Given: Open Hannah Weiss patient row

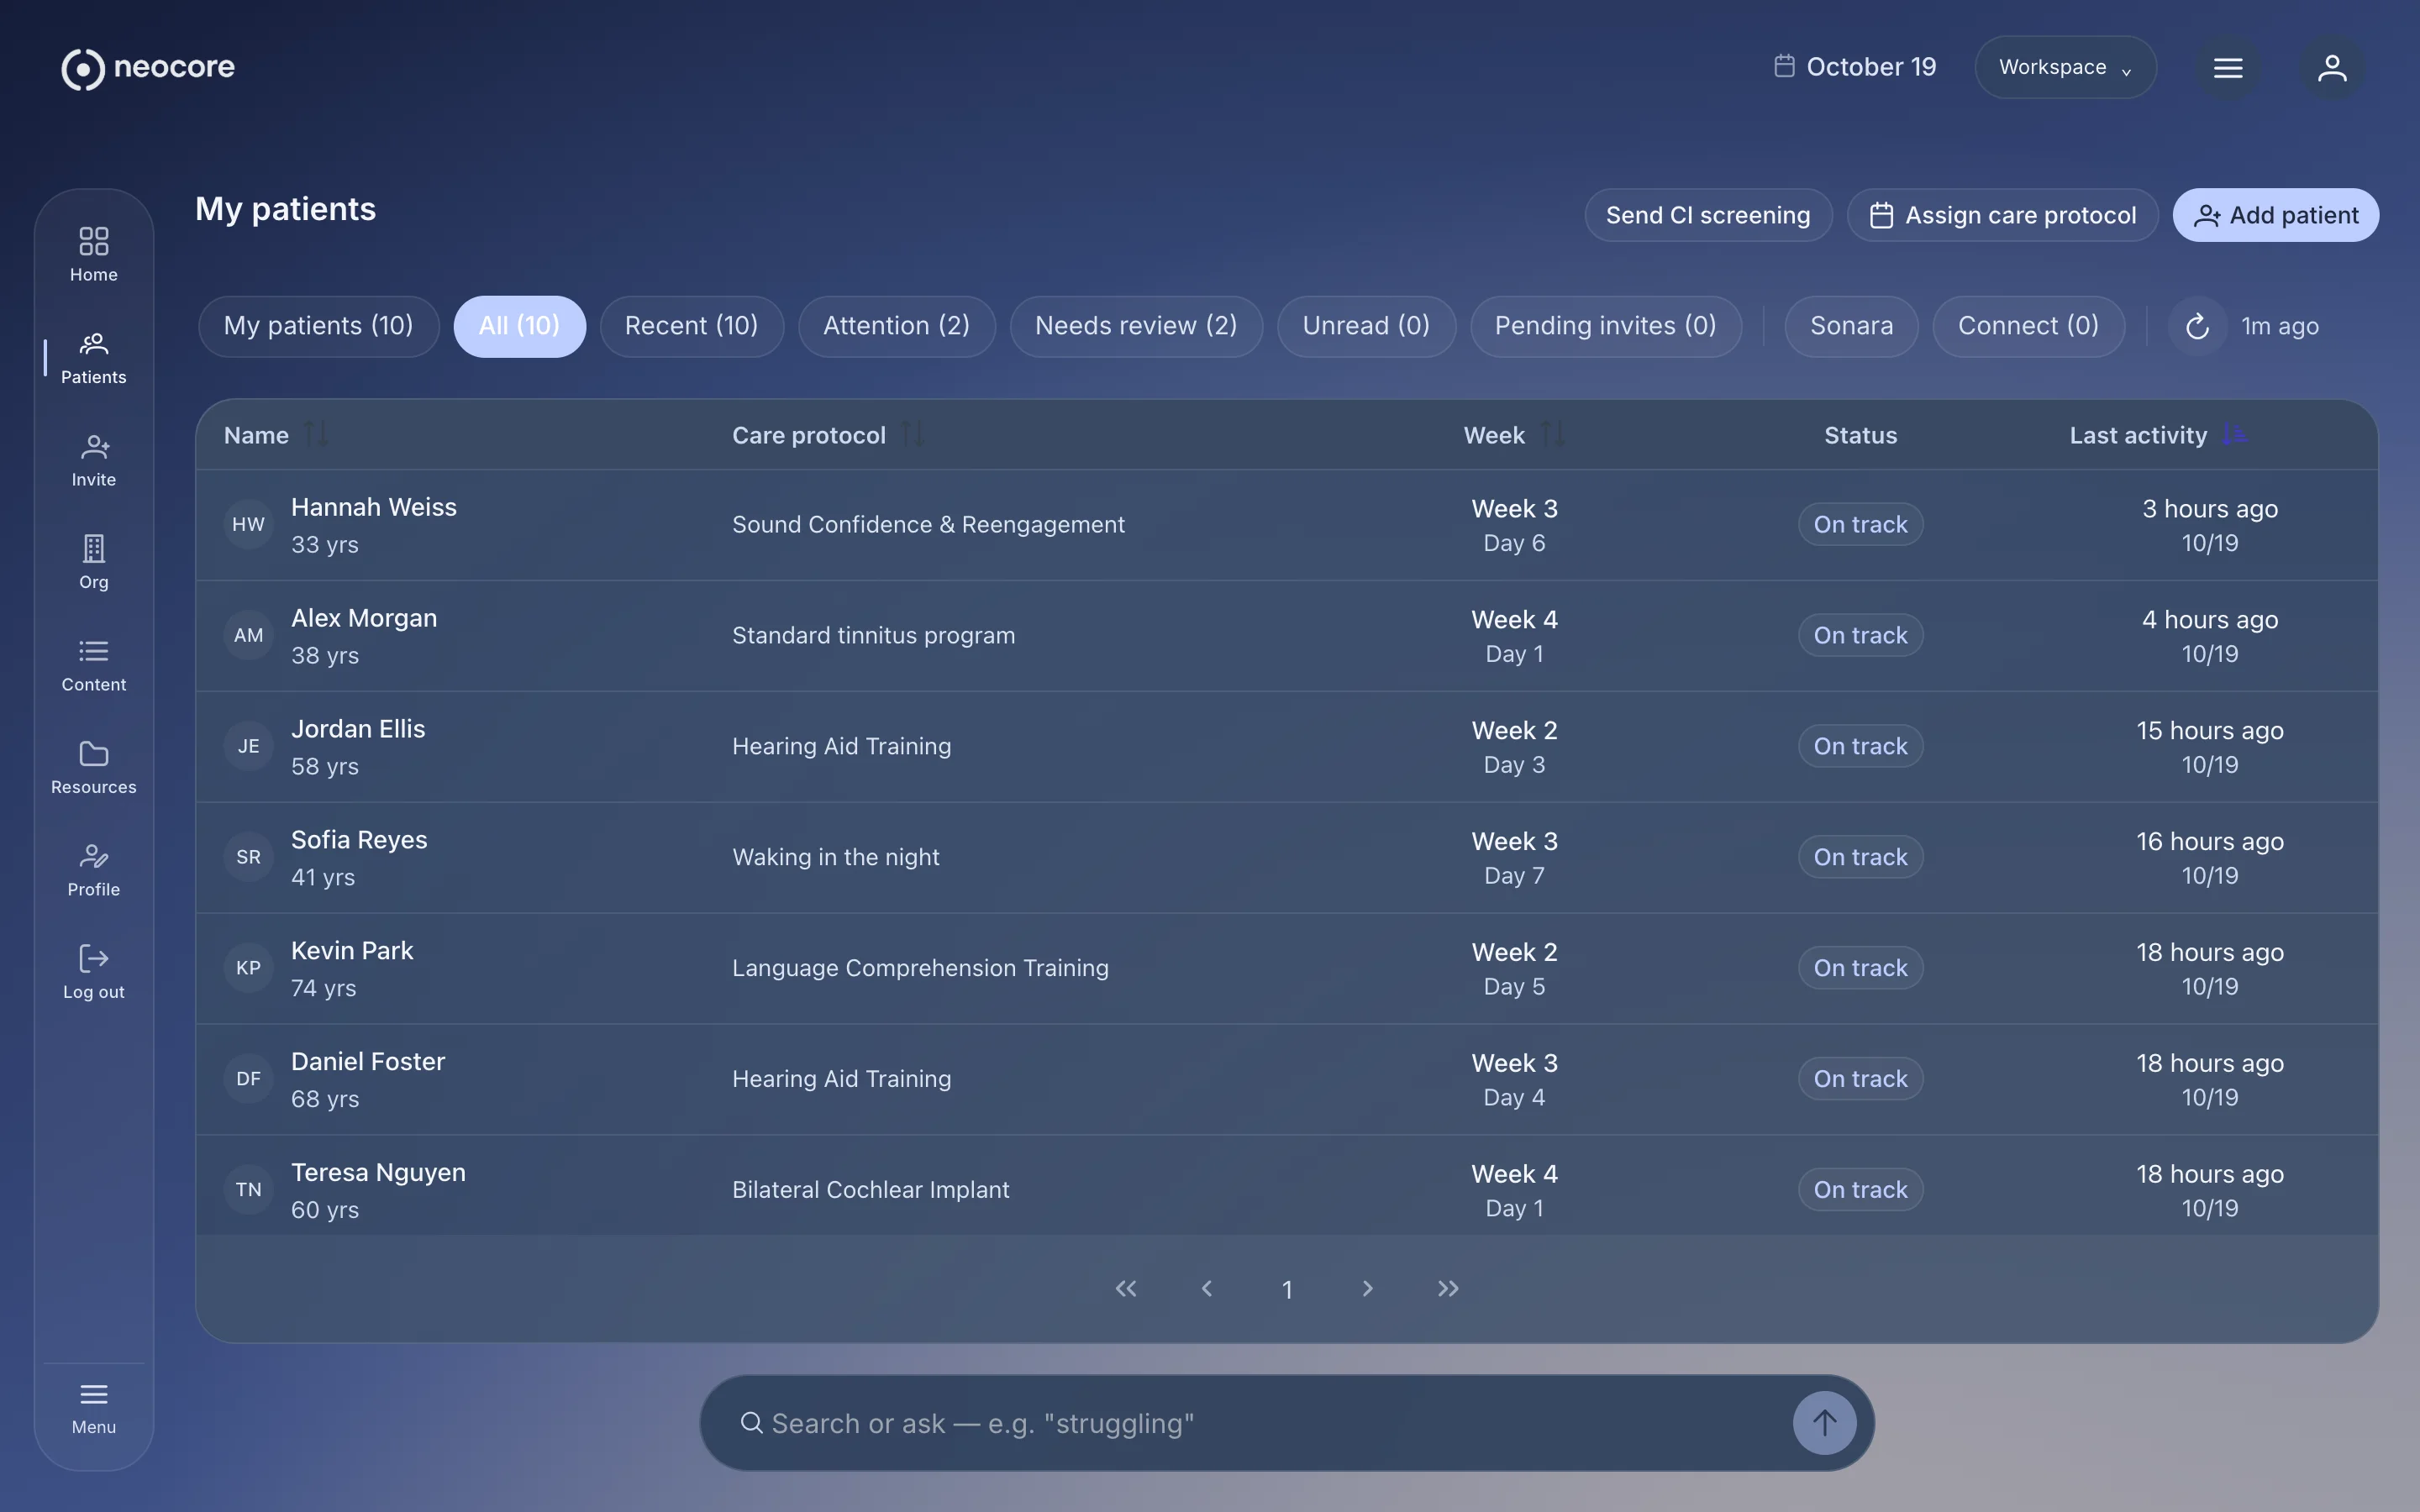Looking at the screenshot, I should 1286,525.
